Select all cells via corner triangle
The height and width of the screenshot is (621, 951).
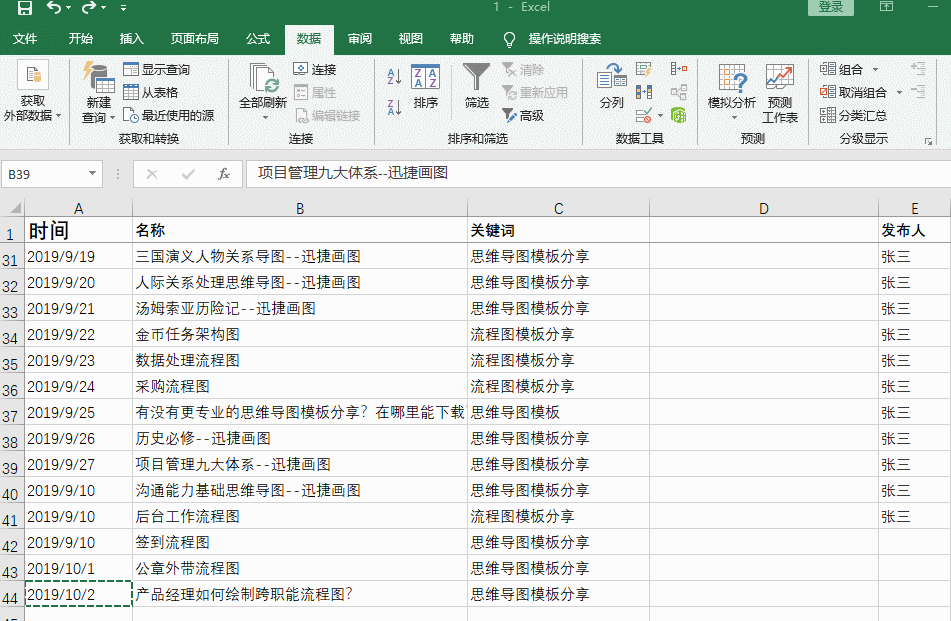(x=13, y=208)
